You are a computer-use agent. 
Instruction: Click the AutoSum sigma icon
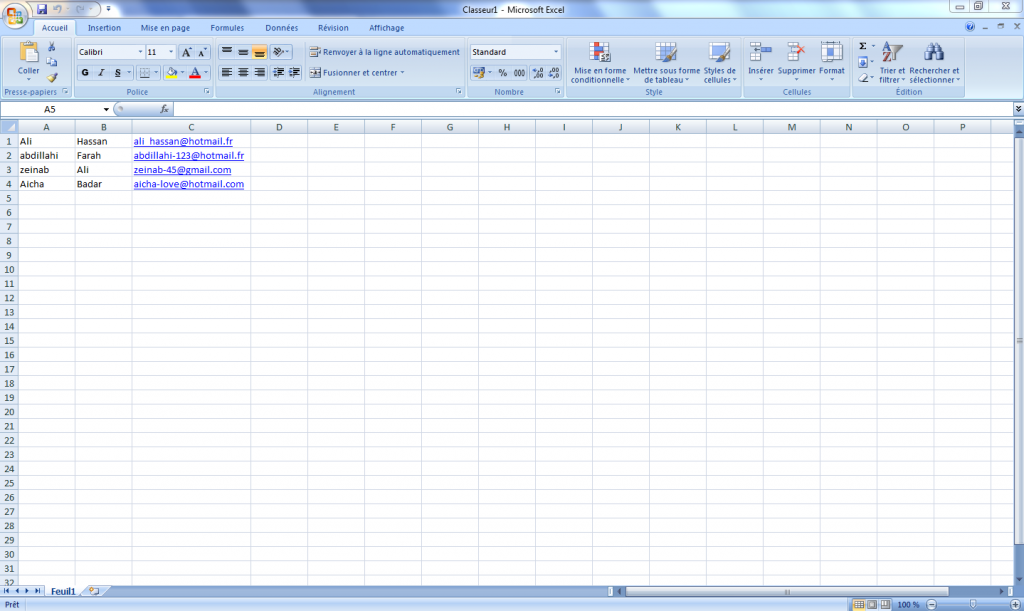(862, 46)
